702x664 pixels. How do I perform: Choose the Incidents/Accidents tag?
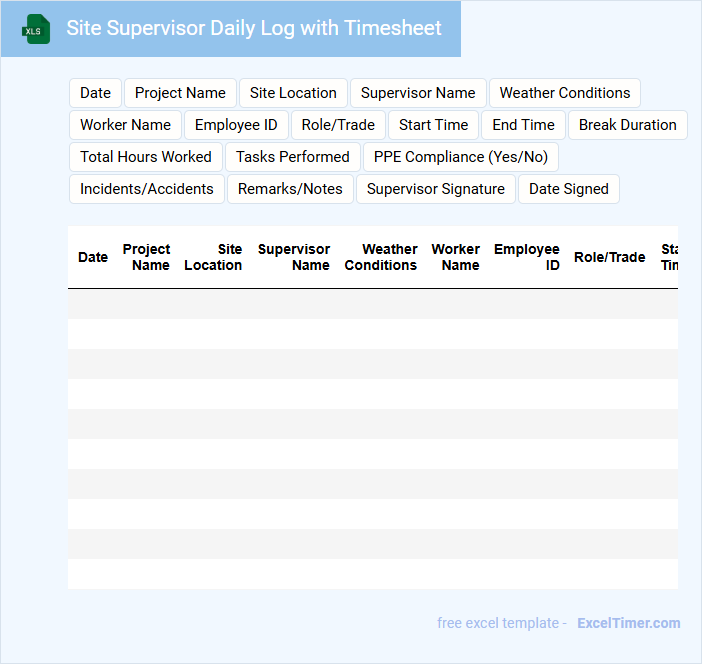click(x=147, y=189)
